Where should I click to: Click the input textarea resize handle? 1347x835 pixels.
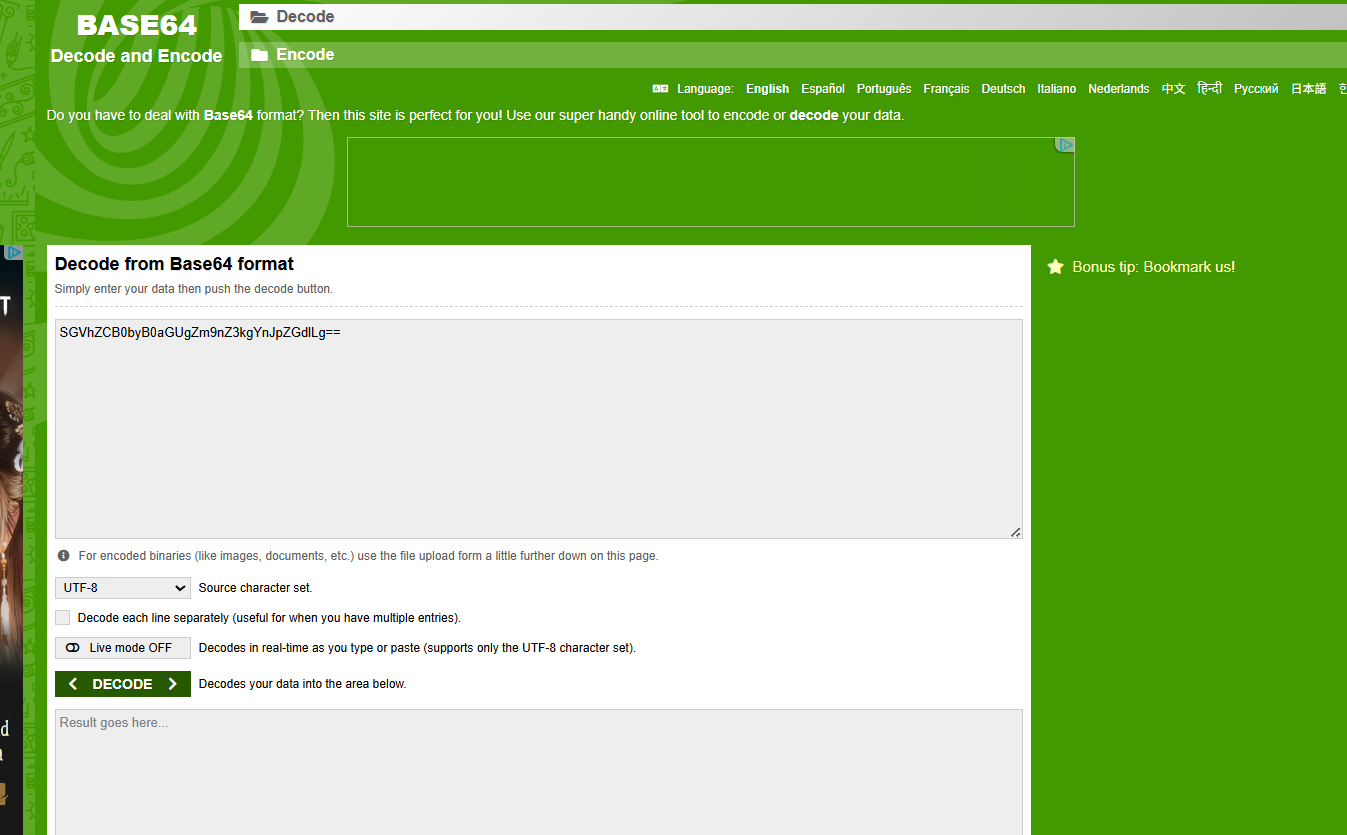point(1015,532)
